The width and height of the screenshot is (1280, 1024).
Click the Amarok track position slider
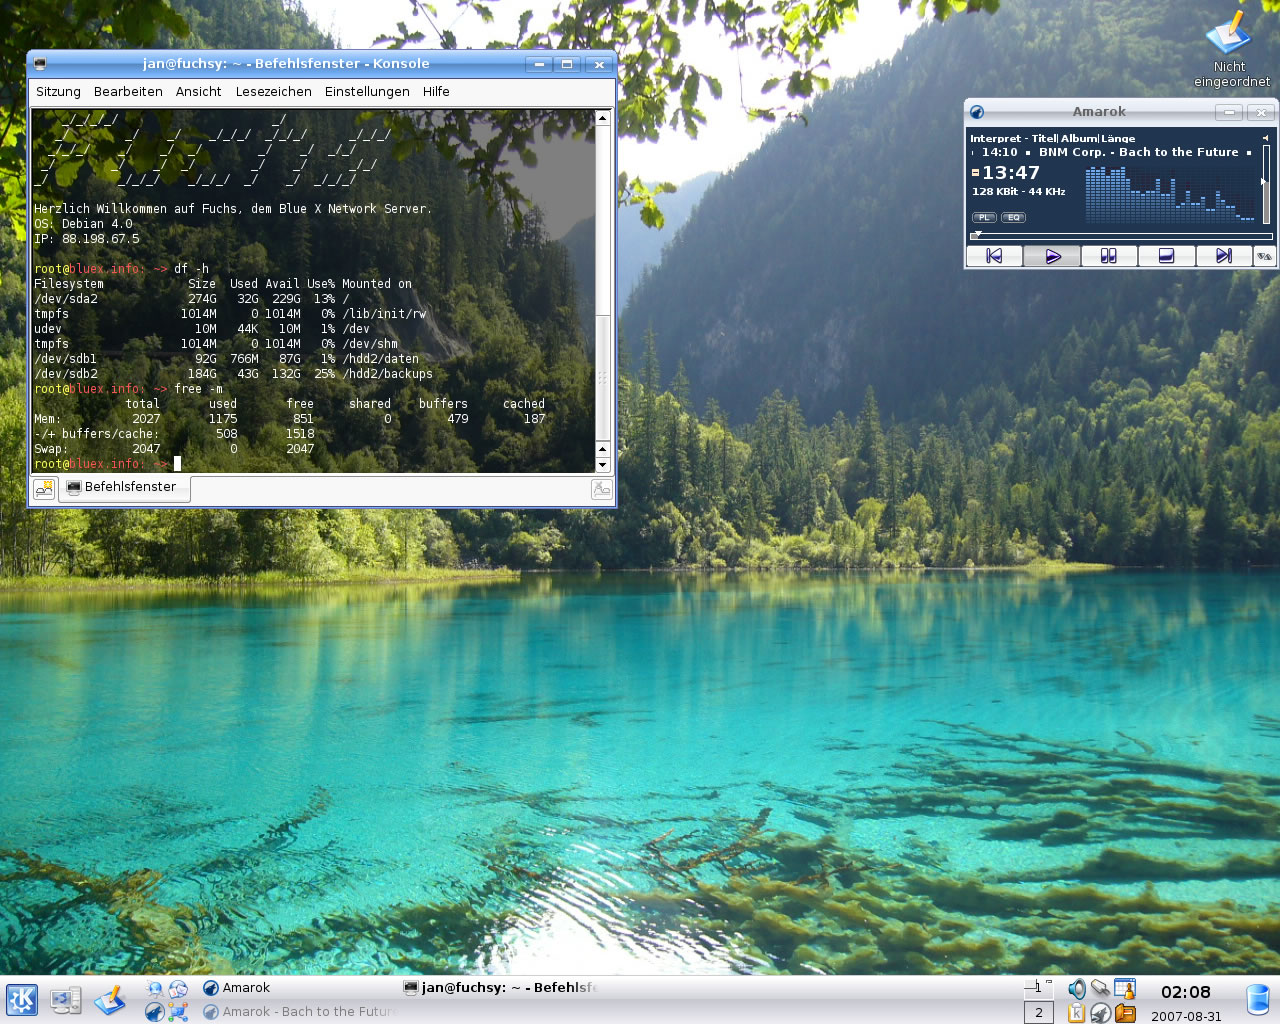point(1120,236)
